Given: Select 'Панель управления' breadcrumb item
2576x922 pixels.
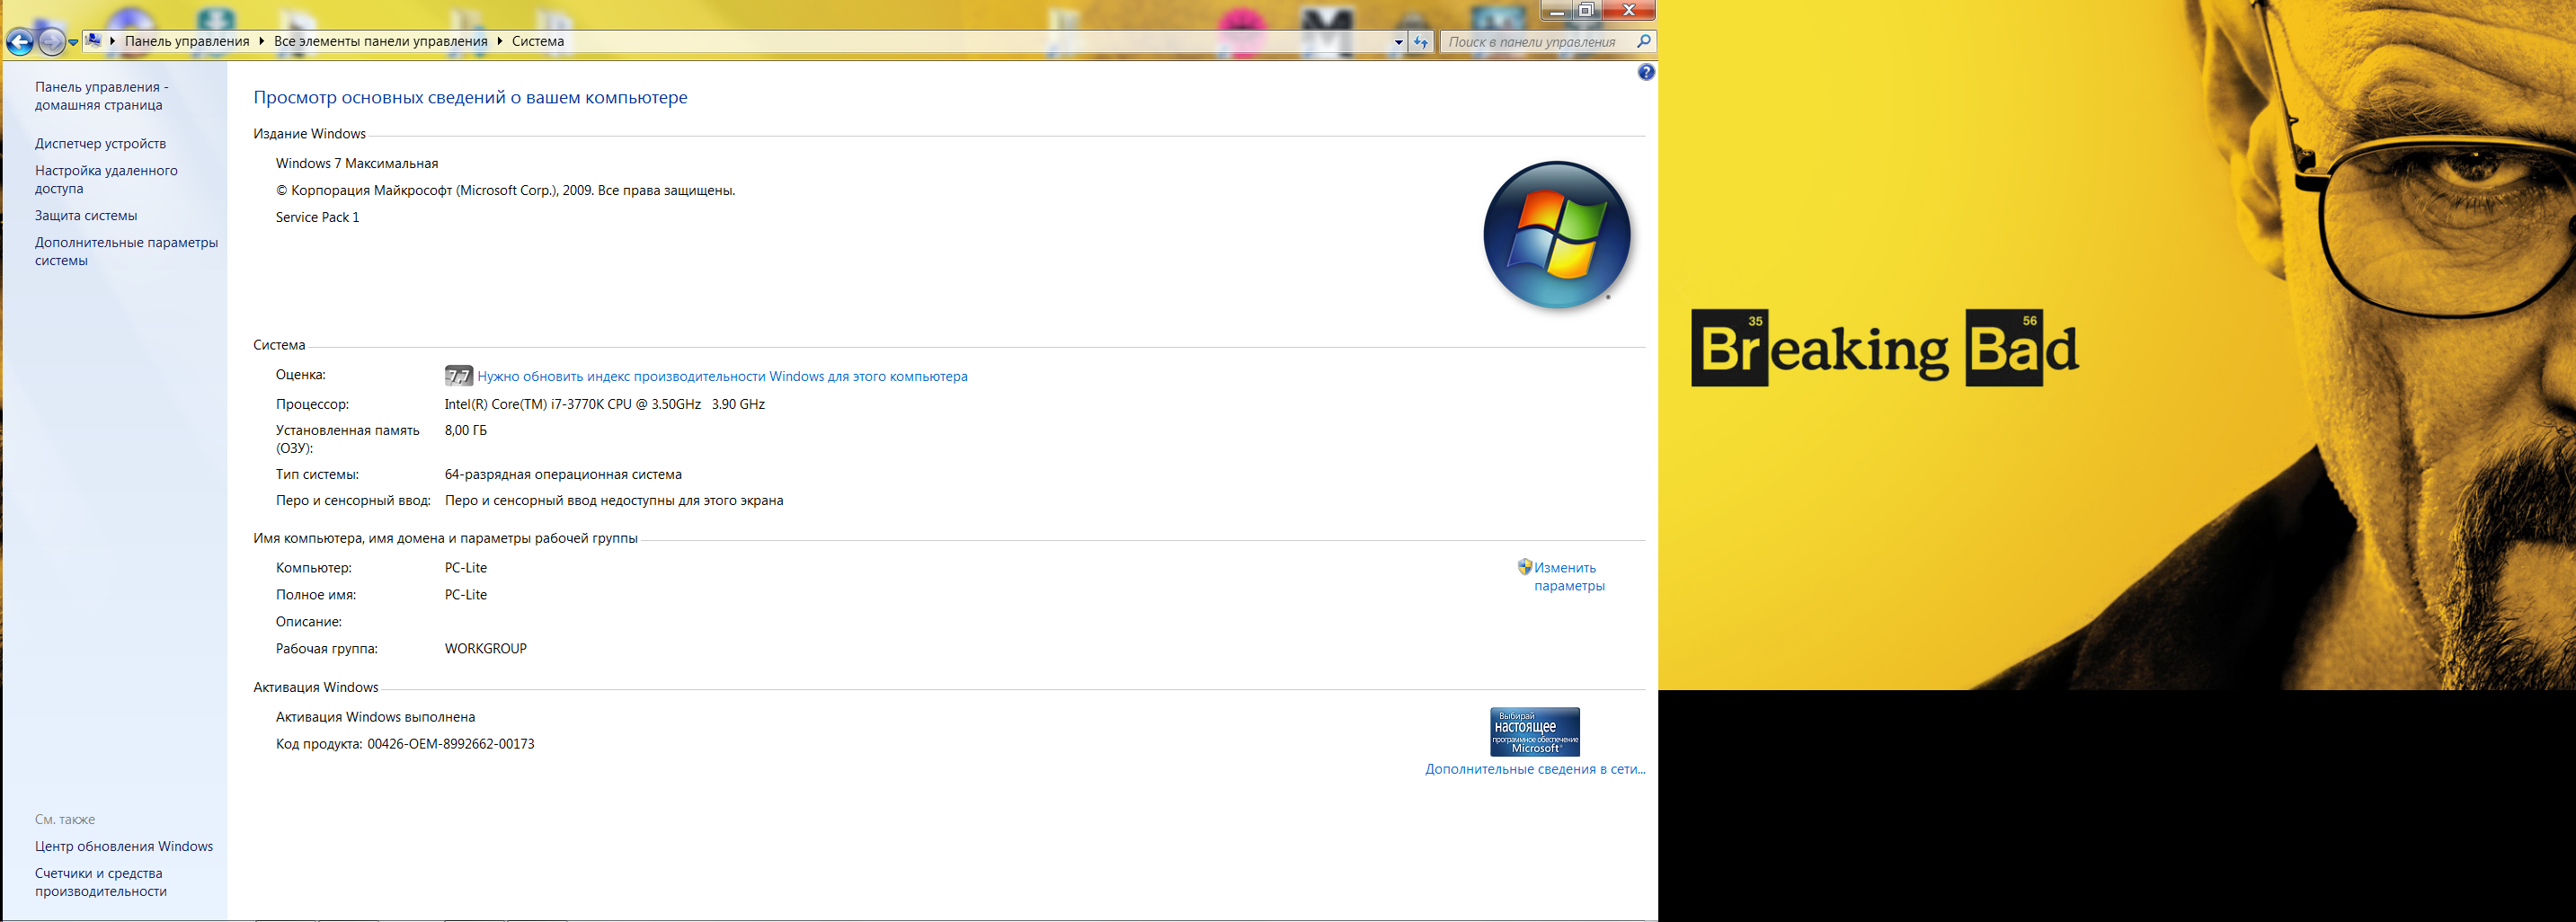Looking at the screenshot, I should (187, 41).
